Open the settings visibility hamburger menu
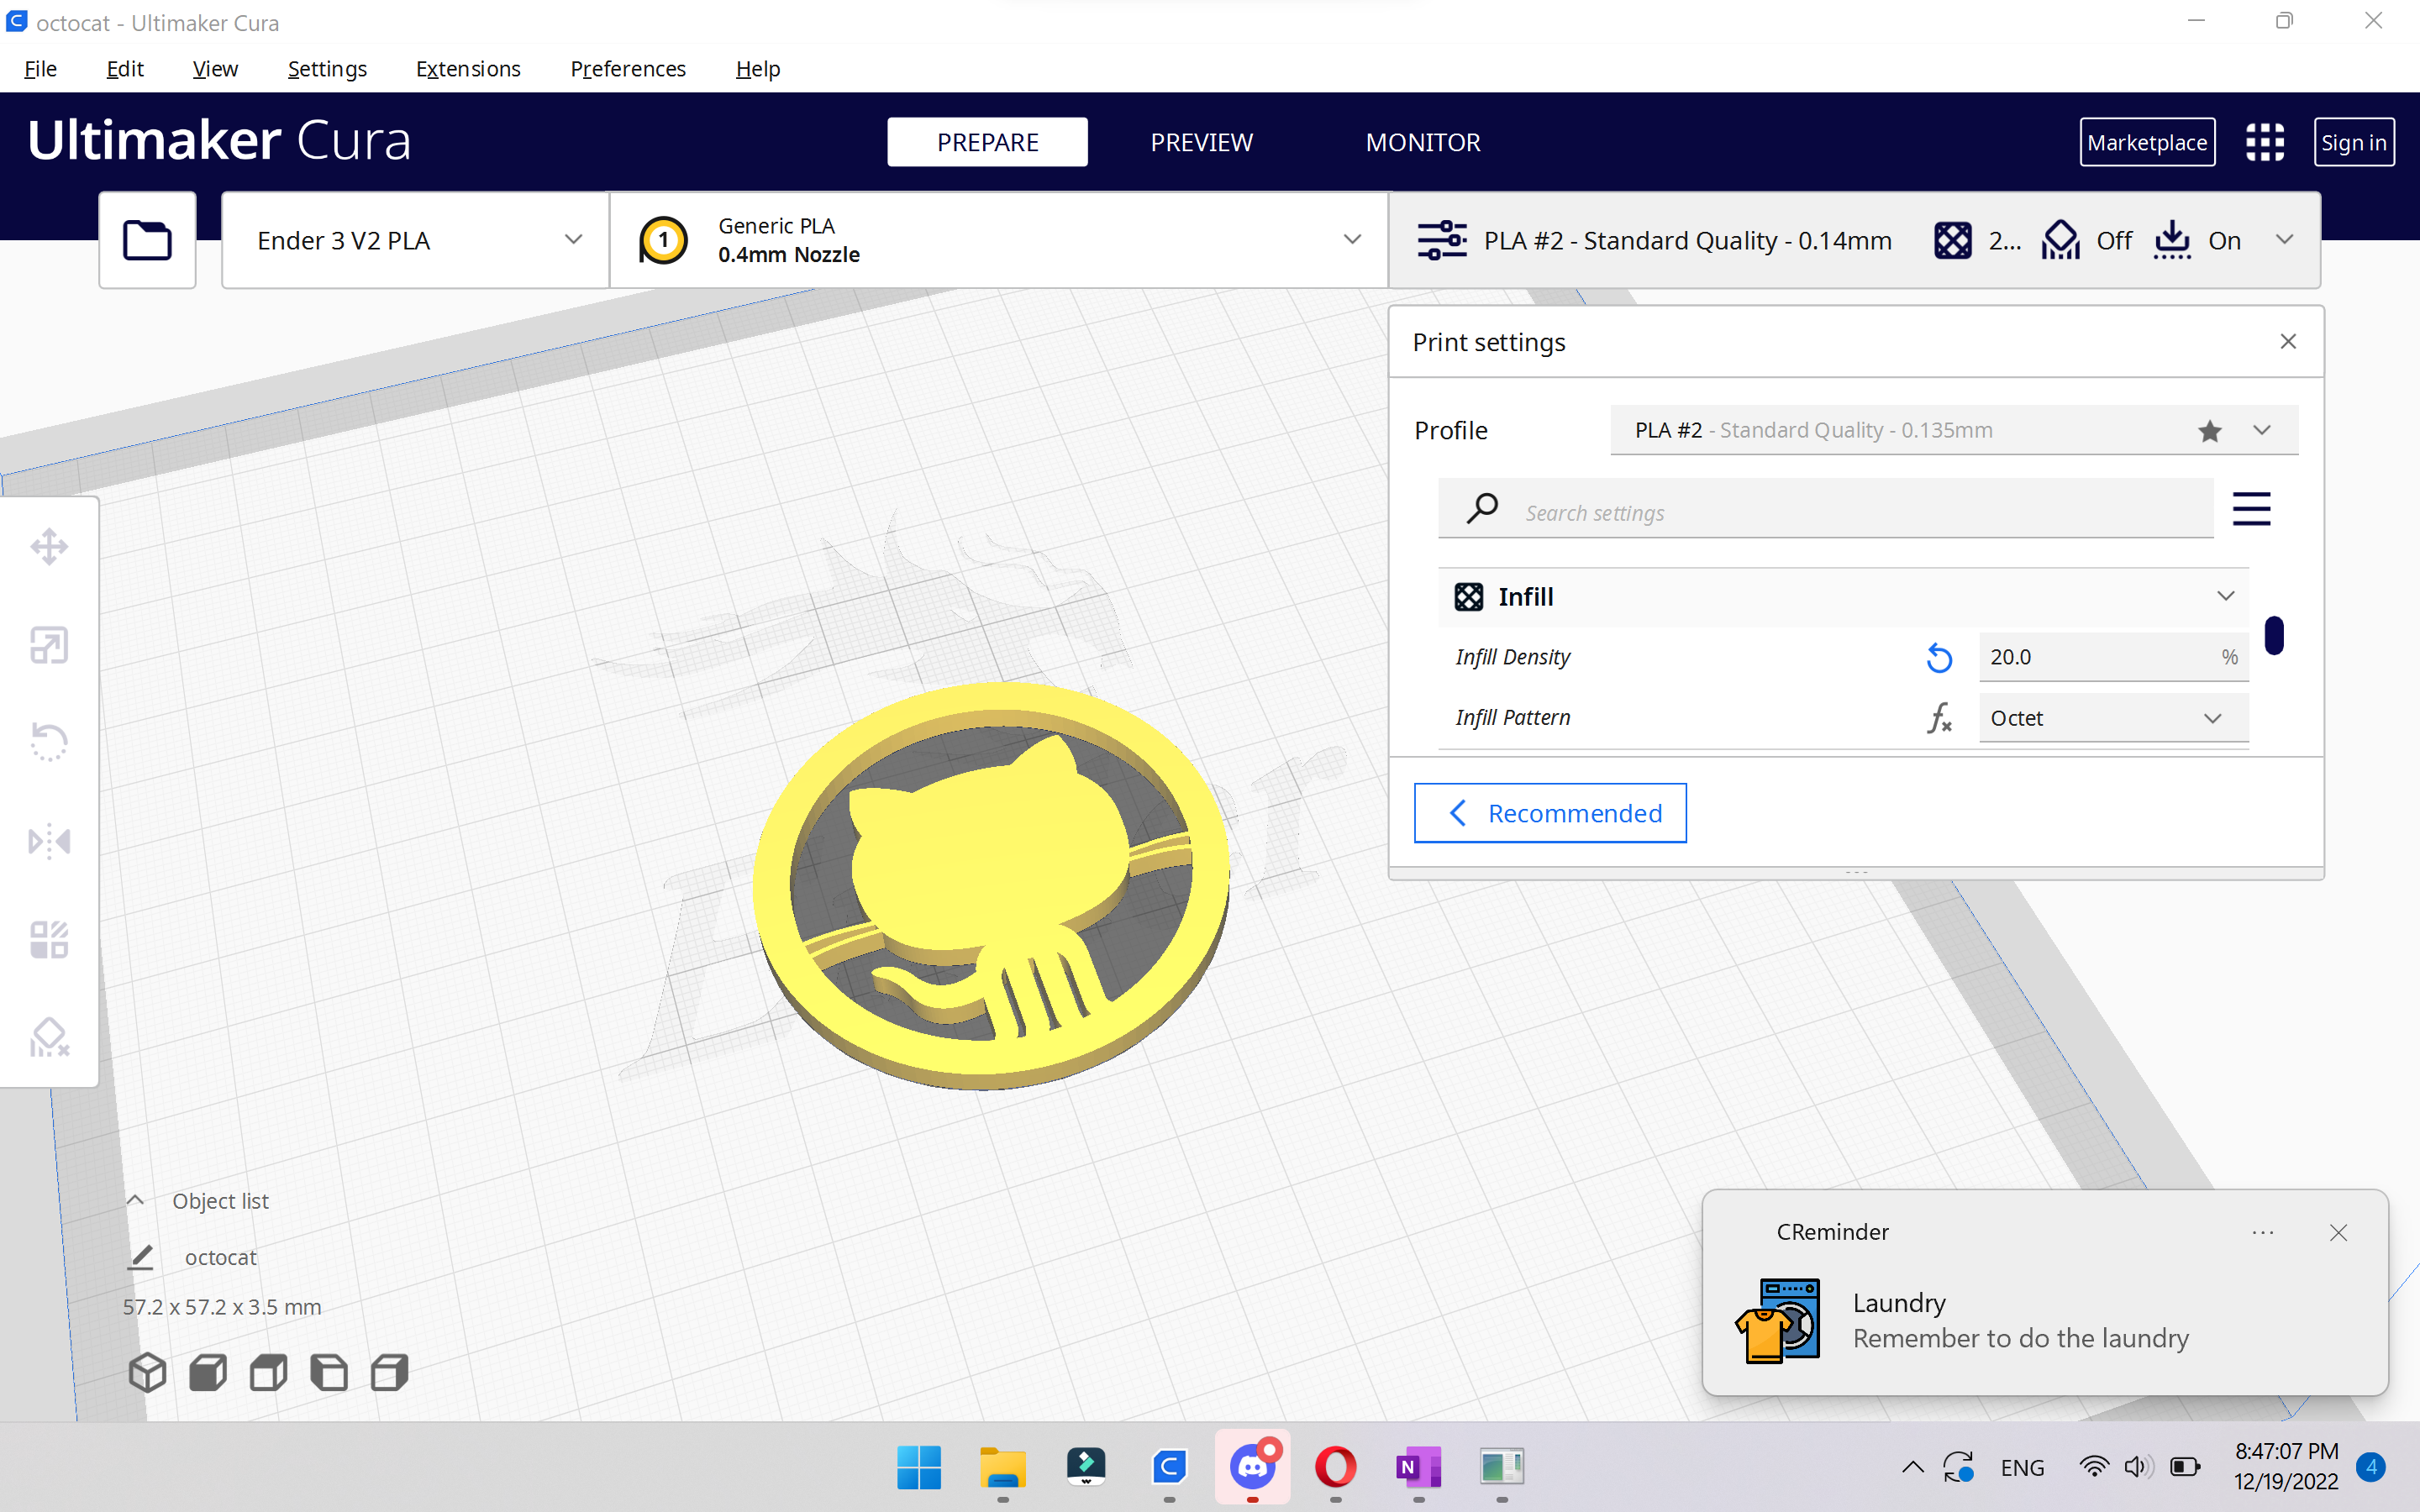The image size is (2420, 1512). (x=2251, y=509)
